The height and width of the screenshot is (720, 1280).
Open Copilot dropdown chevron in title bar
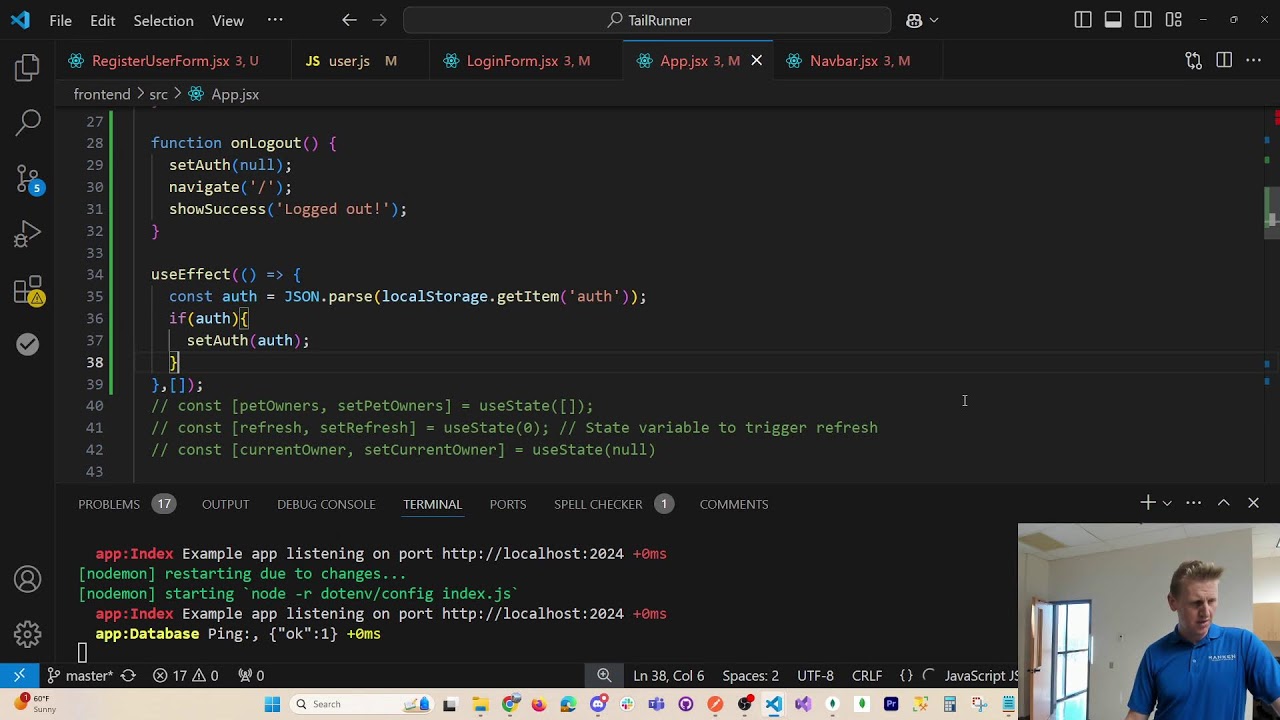935,20
